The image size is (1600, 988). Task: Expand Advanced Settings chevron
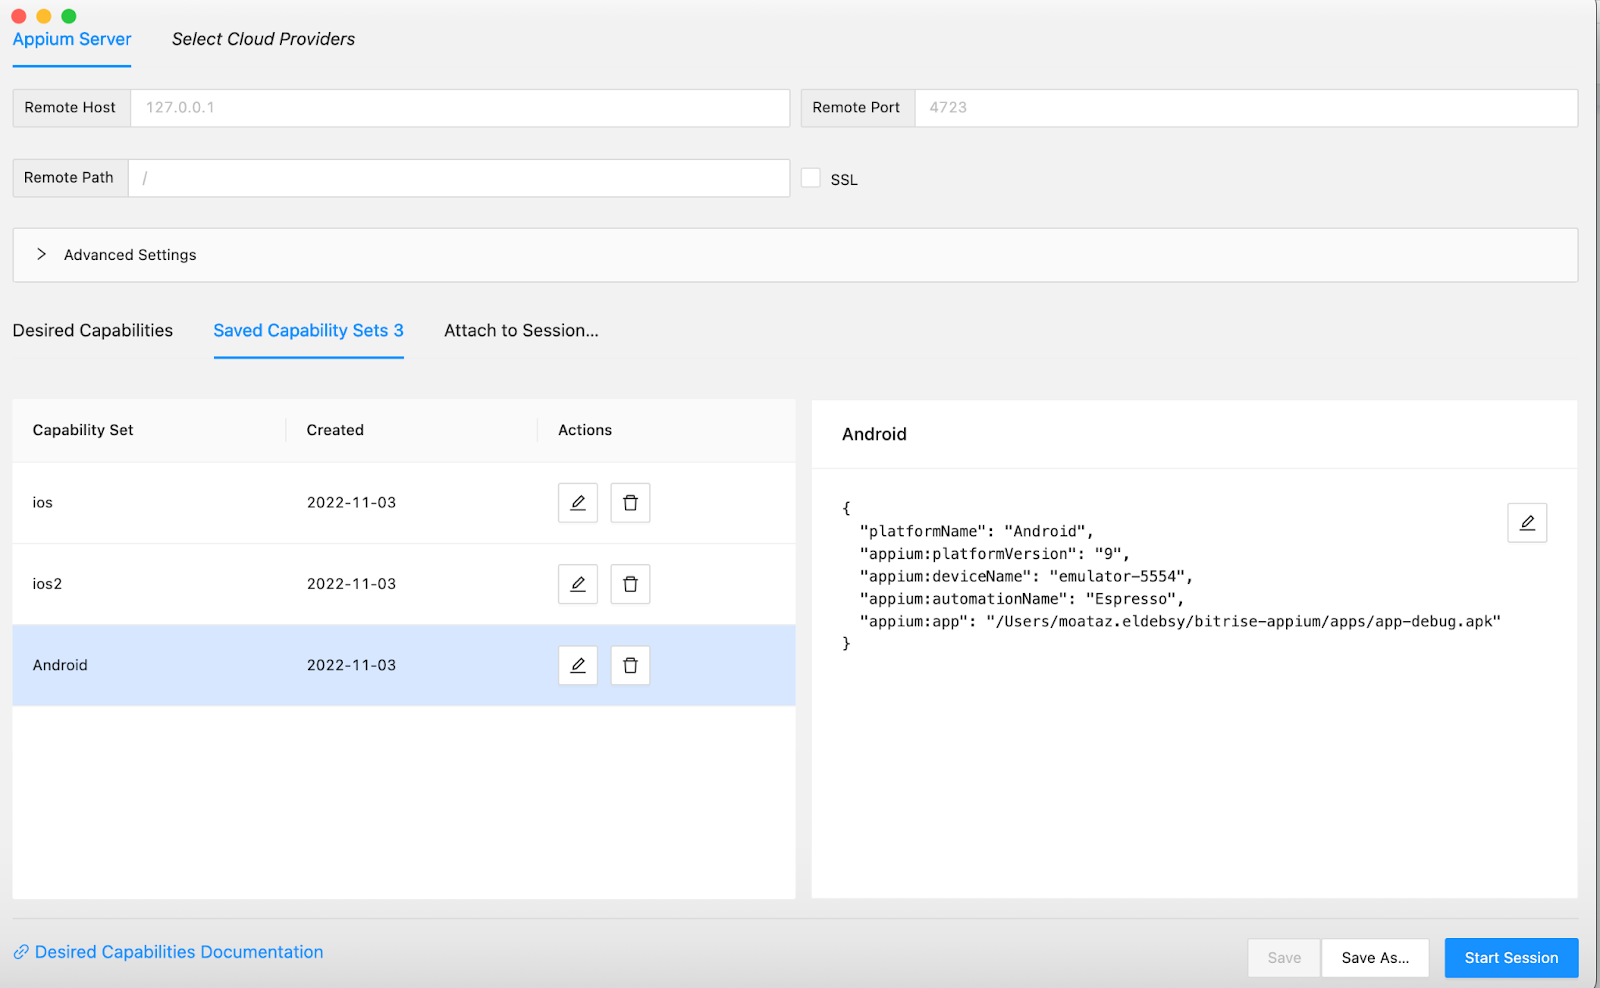[x=41, y=254]
